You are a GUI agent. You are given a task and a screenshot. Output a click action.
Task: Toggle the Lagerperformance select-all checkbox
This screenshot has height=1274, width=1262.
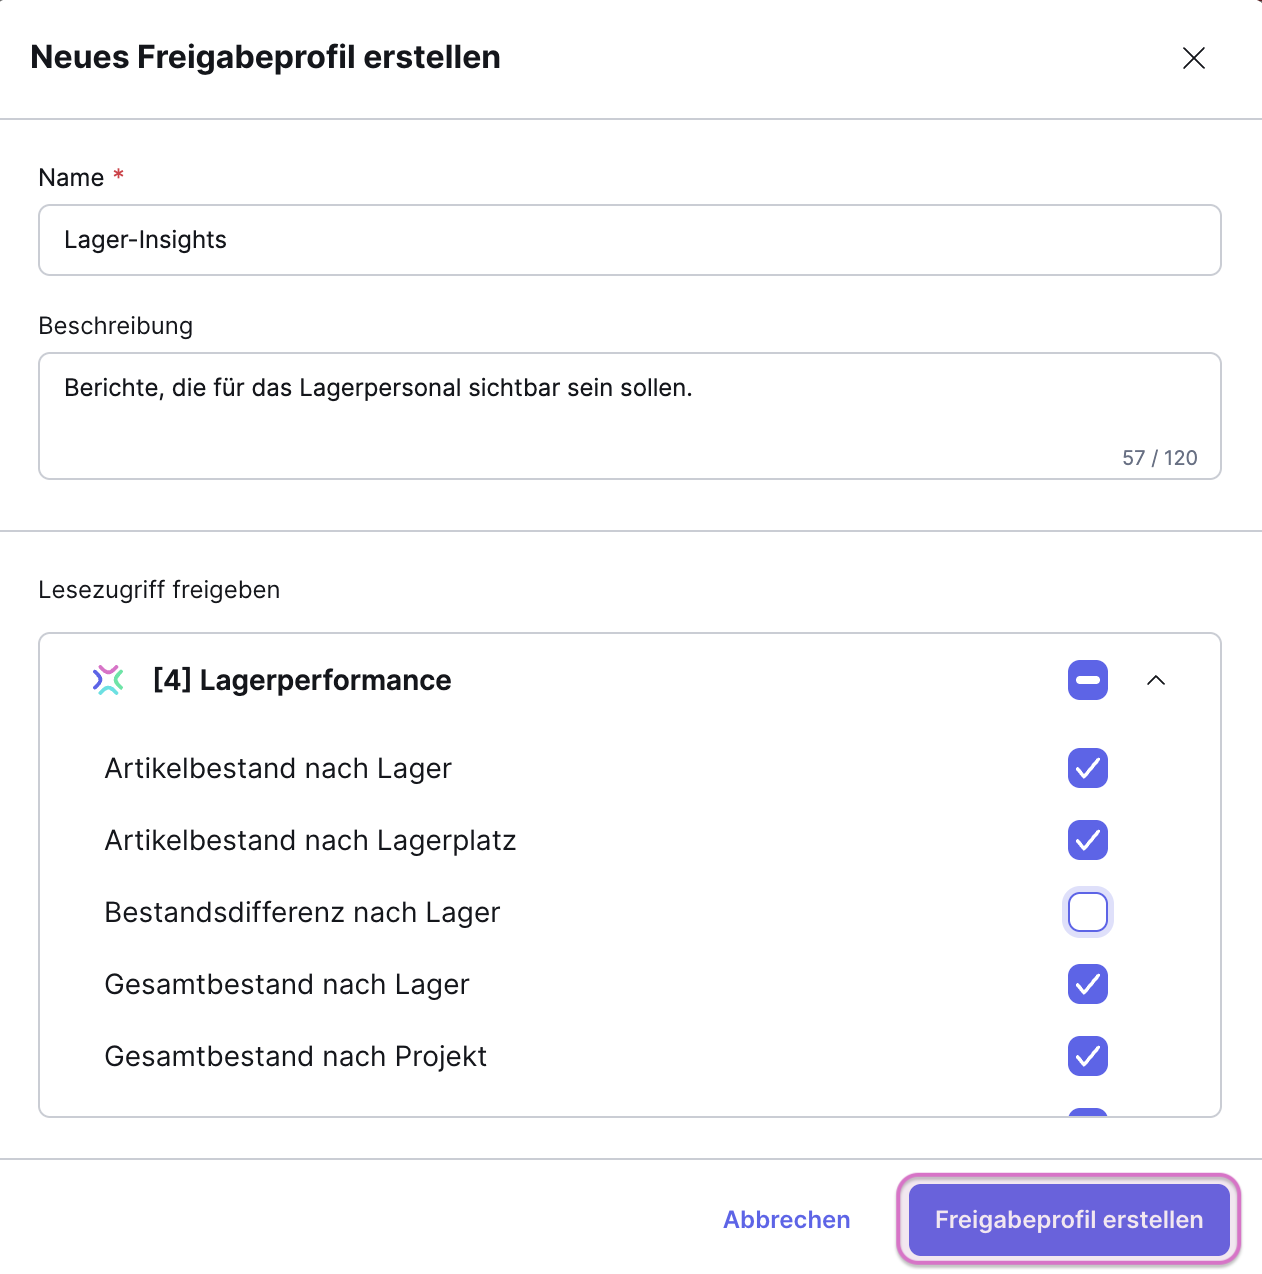point(1087,680)
